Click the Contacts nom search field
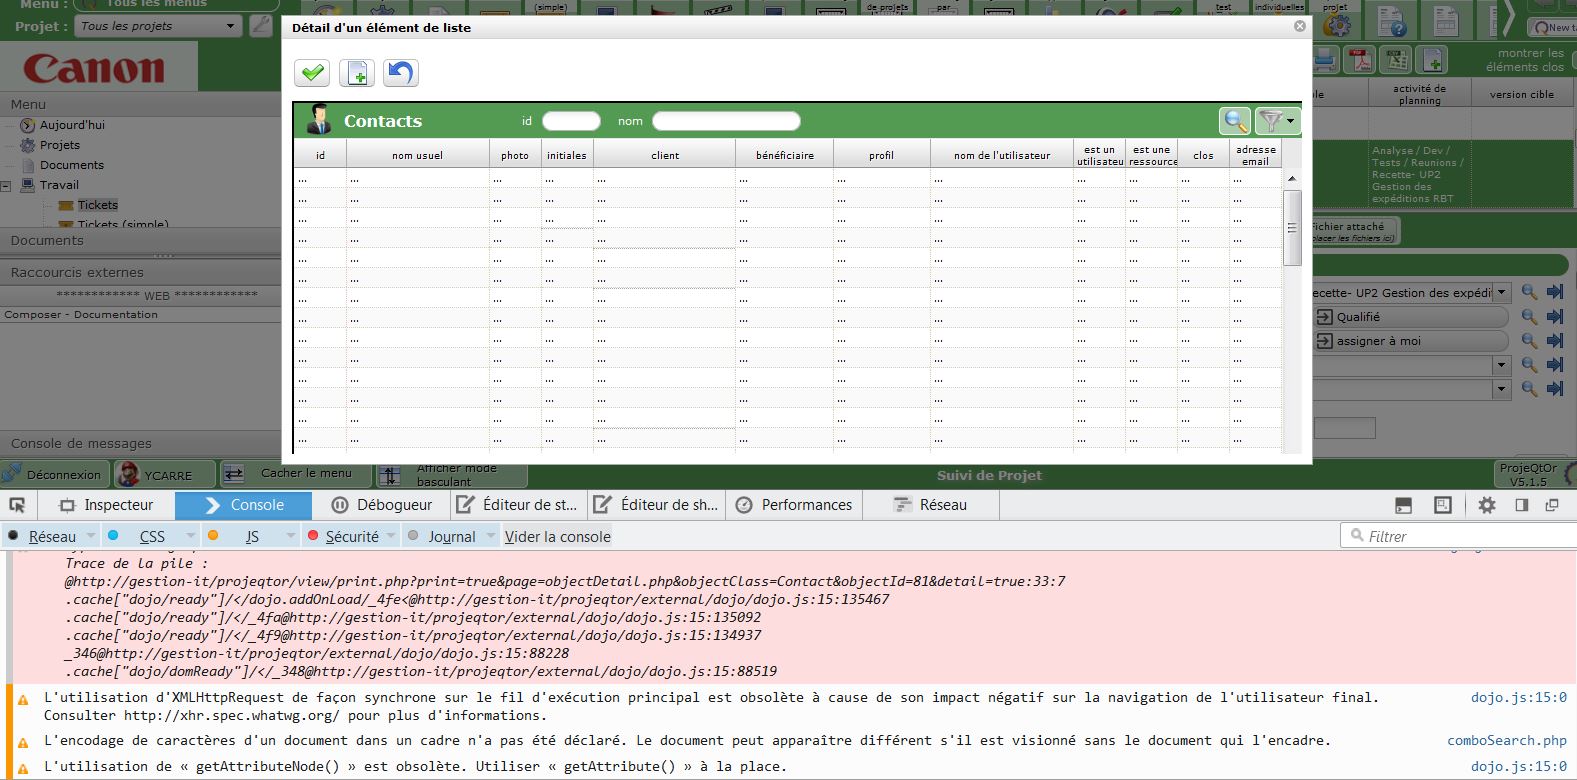This screenshot has height=780, width=1577. tap(726, 121)
